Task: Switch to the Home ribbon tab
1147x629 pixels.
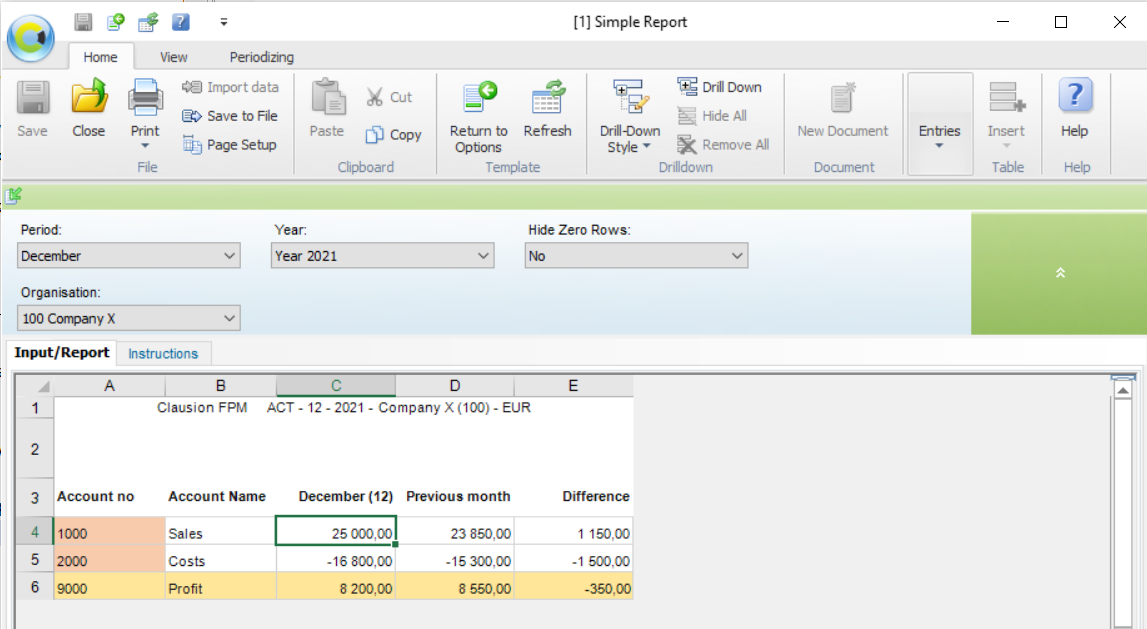Action: [100, 57]
